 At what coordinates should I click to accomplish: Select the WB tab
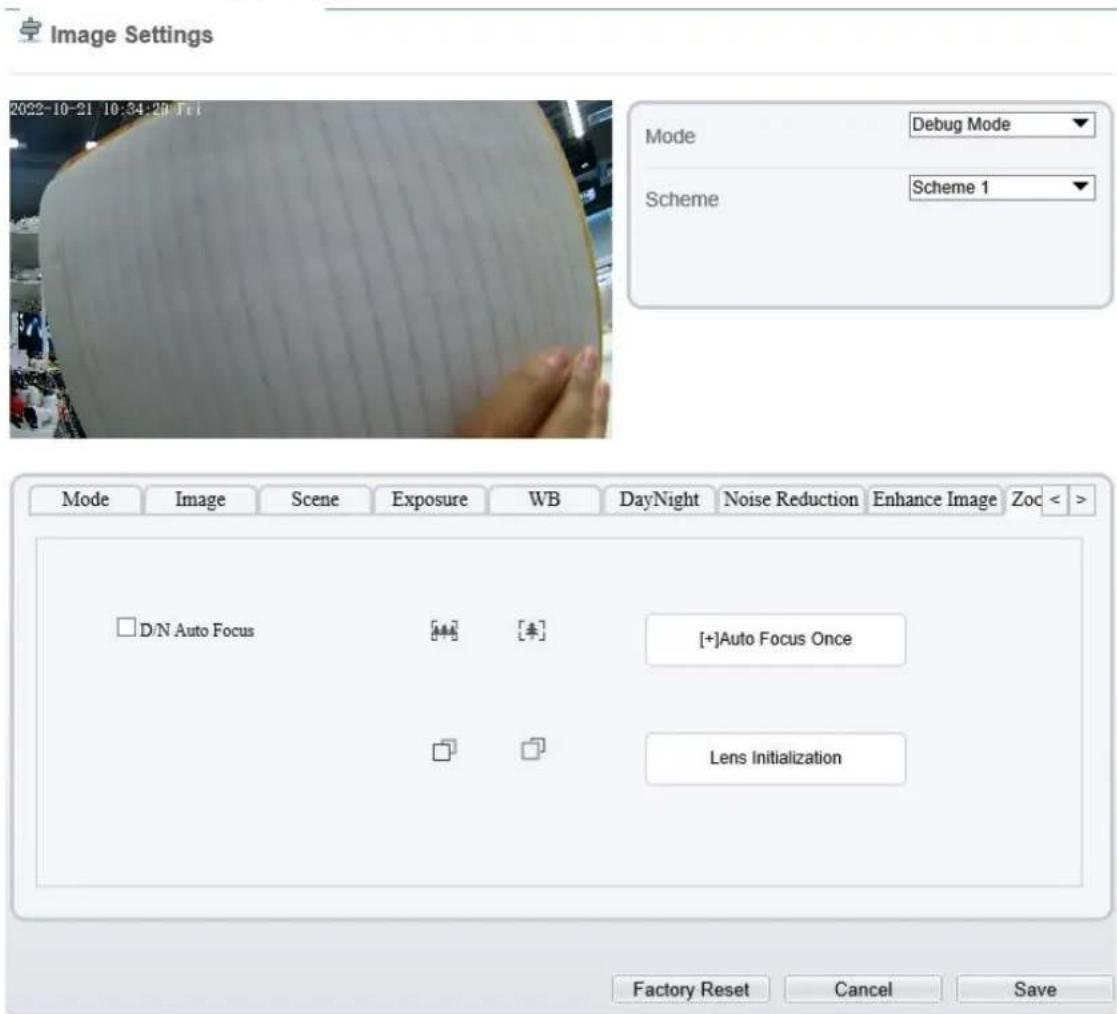[x=544, y=500]
